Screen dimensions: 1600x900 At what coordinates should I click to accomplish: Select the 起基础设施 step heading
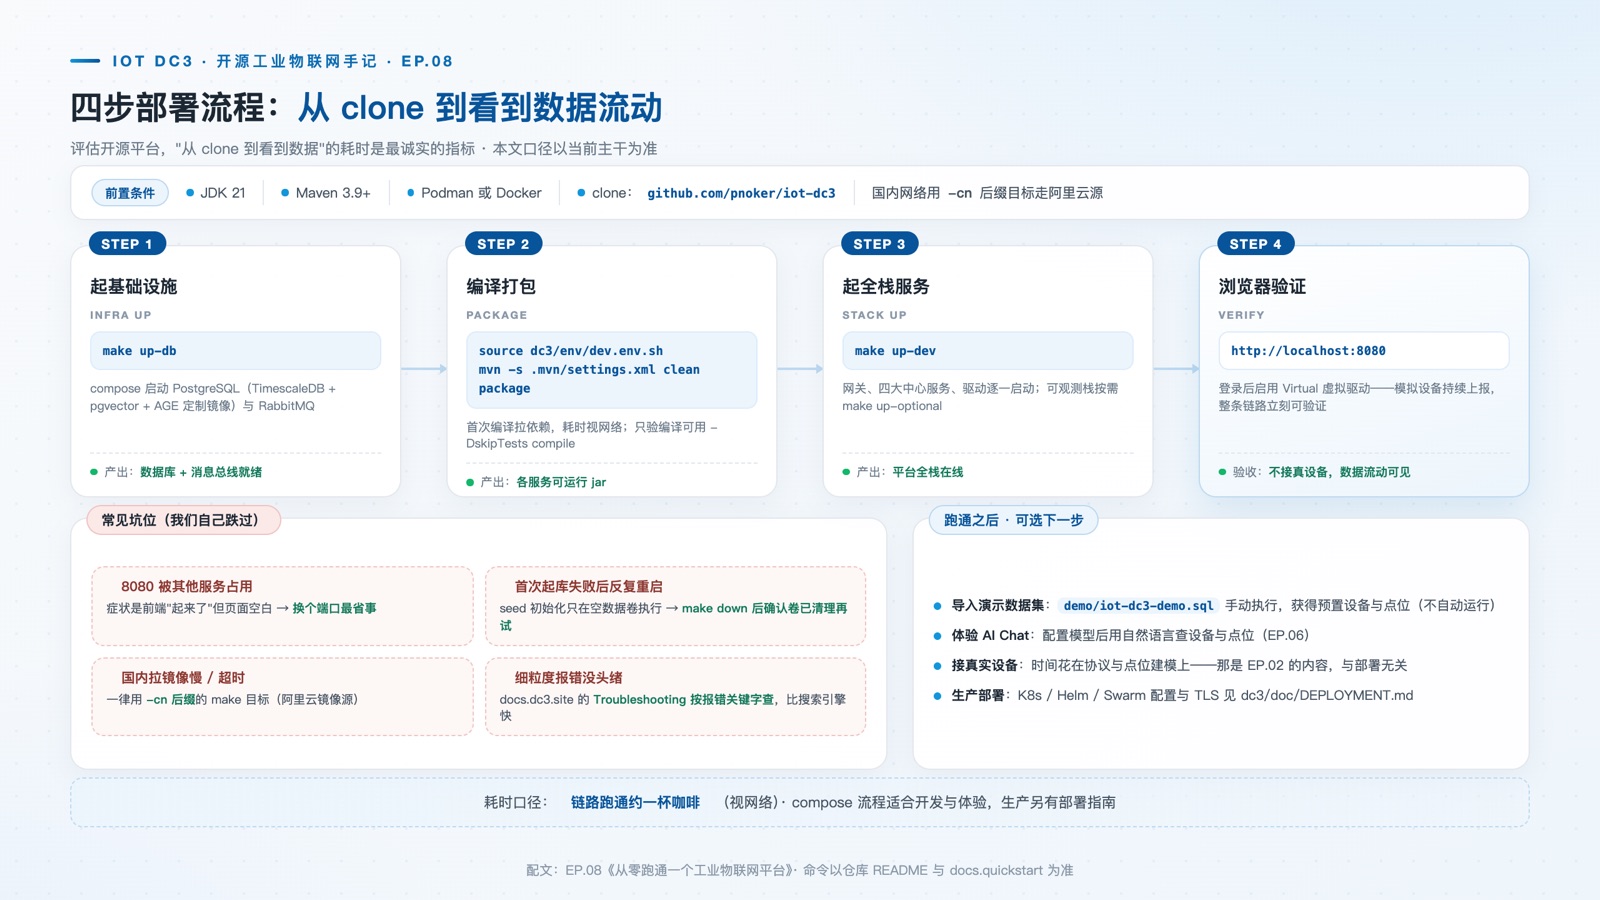[x=133, y=287]
